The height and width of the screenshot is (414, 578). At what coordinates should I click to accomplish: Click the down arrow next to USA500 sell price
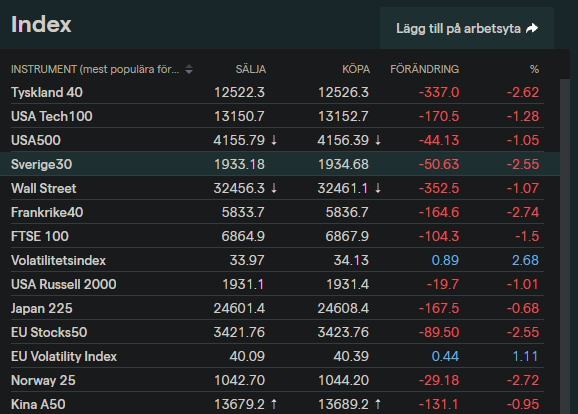pyautogui.click(x=274, y=140)
